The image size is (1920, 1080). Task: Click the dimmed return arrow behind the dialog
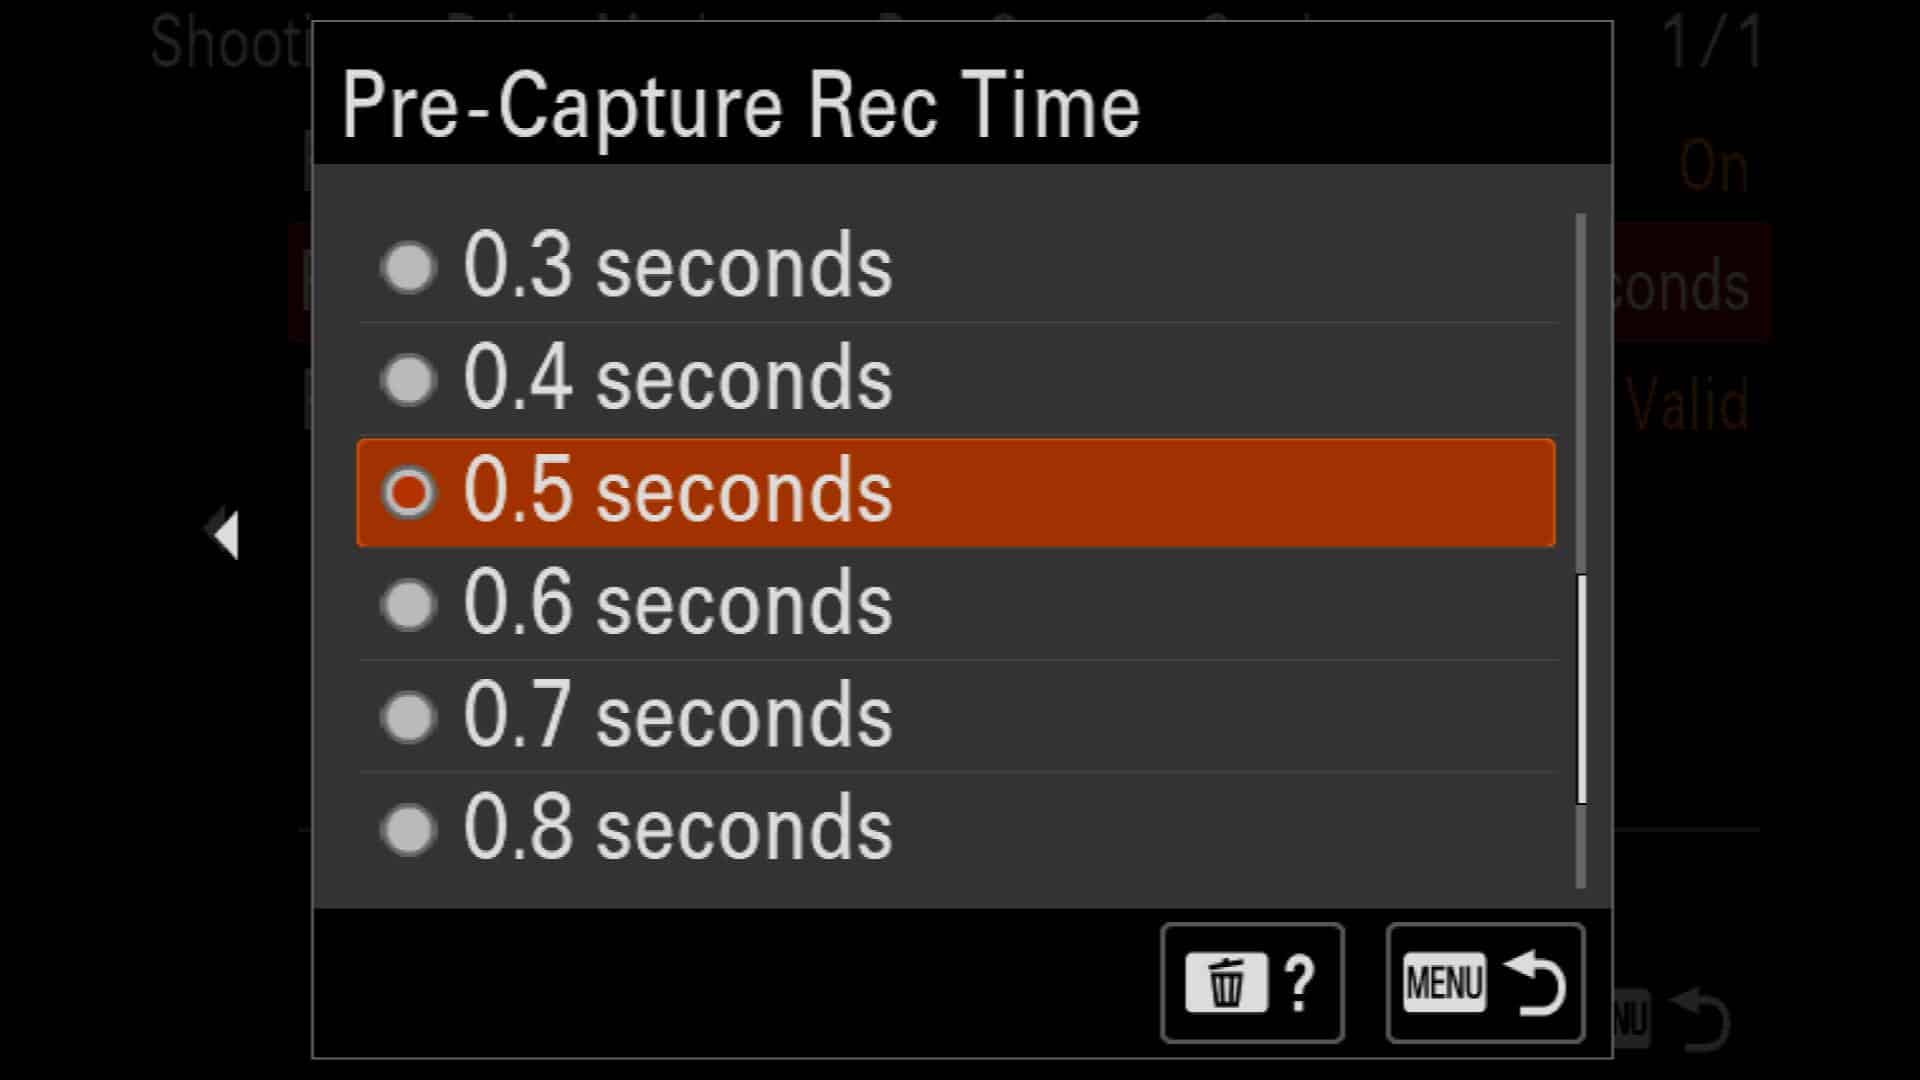click(1700, 1018)
